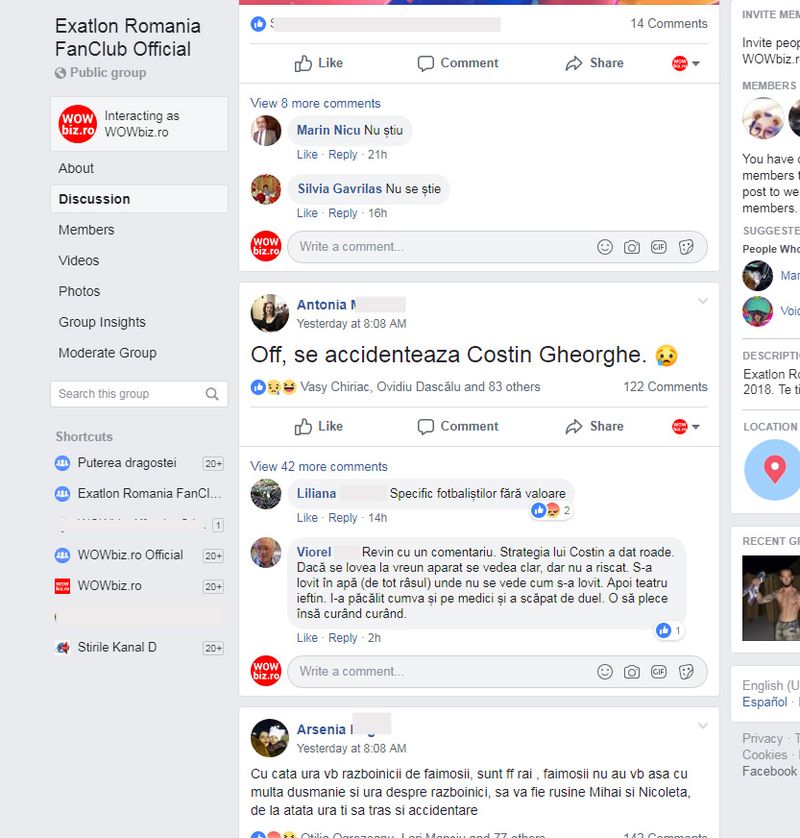Open GIF picker in Antonia's post comment box
The height and width of the screenshot is (838, 800).
[658, 671]
